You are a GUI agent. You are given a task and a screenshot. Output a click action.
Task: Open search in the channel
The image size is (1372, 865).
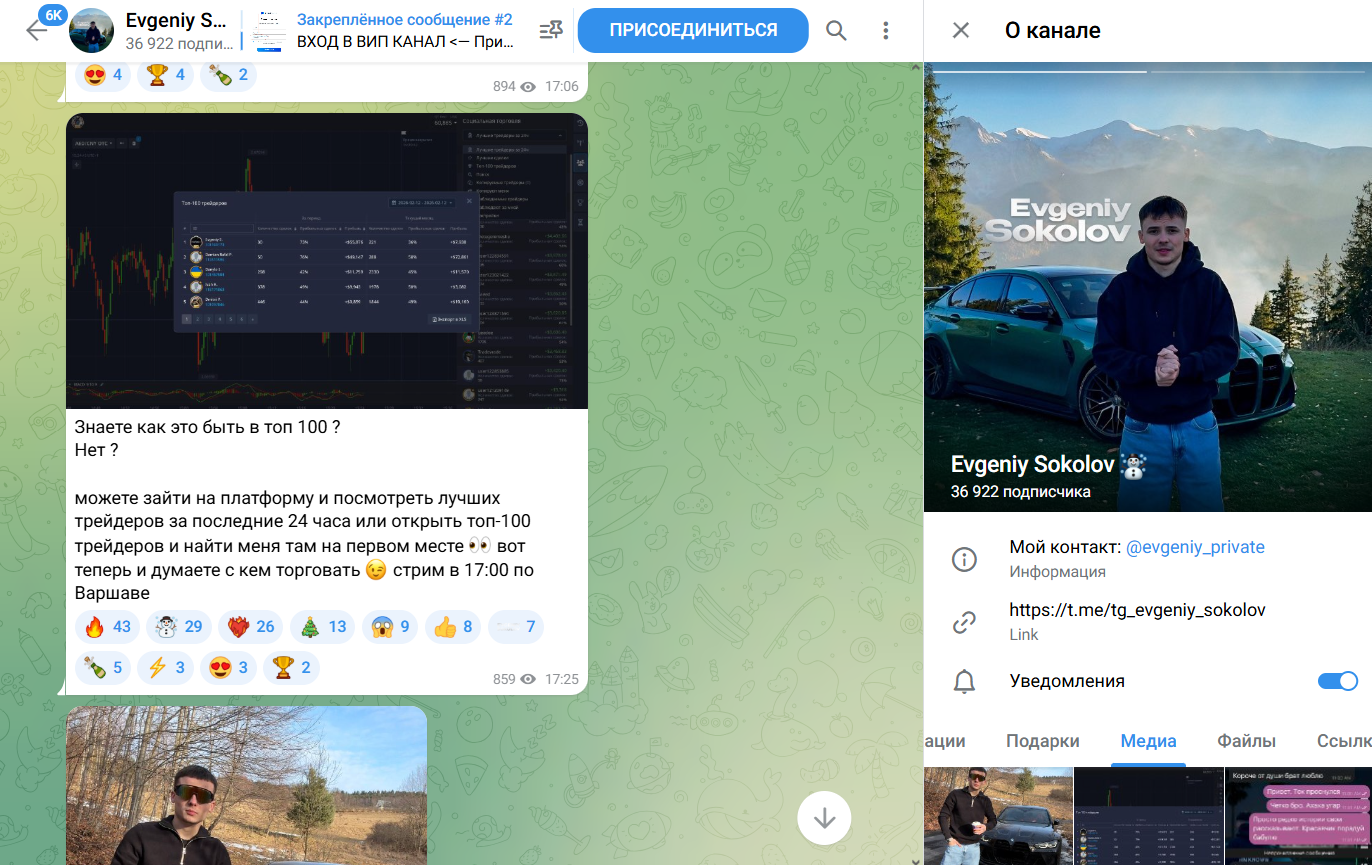(x=836, y=30)
